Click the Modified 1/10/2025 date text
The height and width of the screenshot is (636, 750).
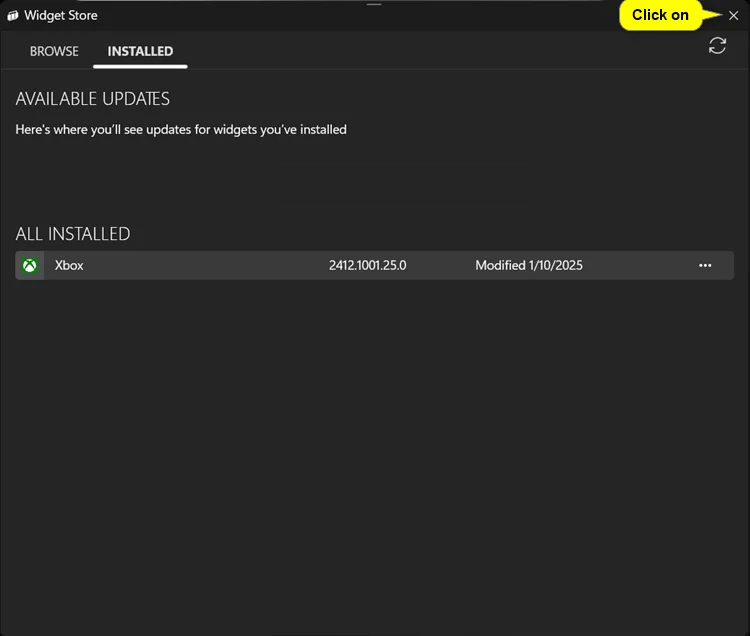tap(528, 265)
